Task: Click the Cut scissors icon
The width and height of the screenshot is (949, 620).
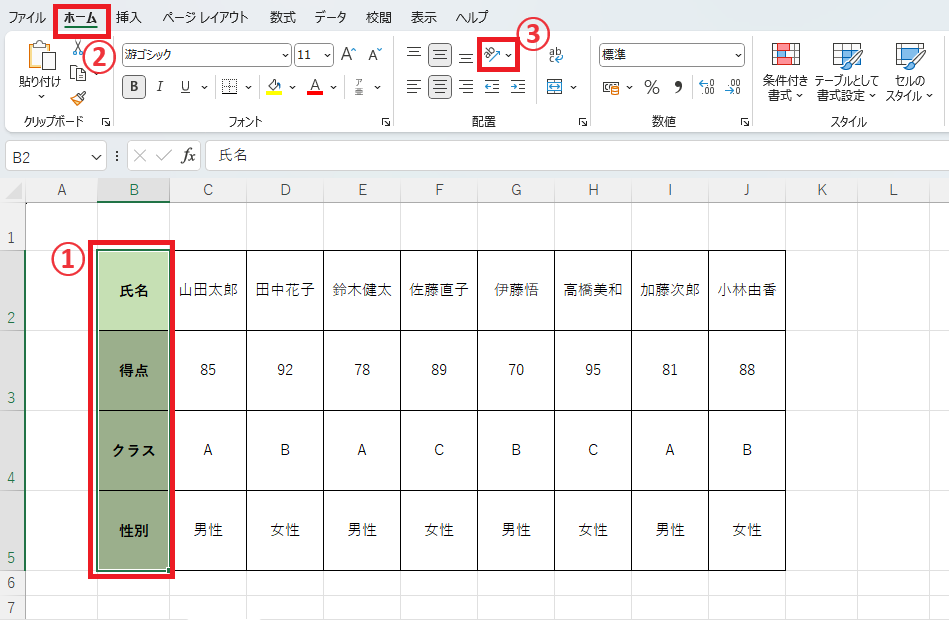Action: (x=78, y=47)
